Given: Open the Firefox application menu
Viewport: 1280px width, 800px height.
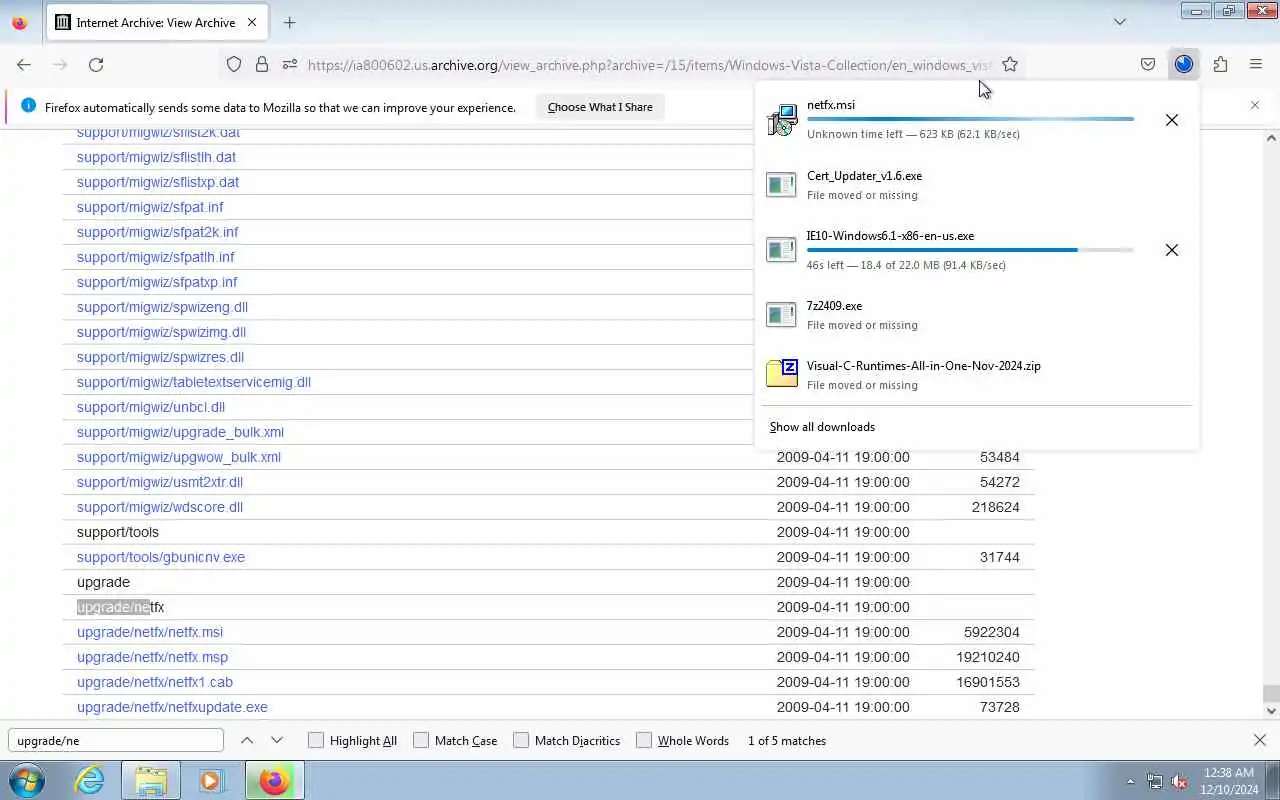Looking at the screenshot, I should [x=1256, y=64].
